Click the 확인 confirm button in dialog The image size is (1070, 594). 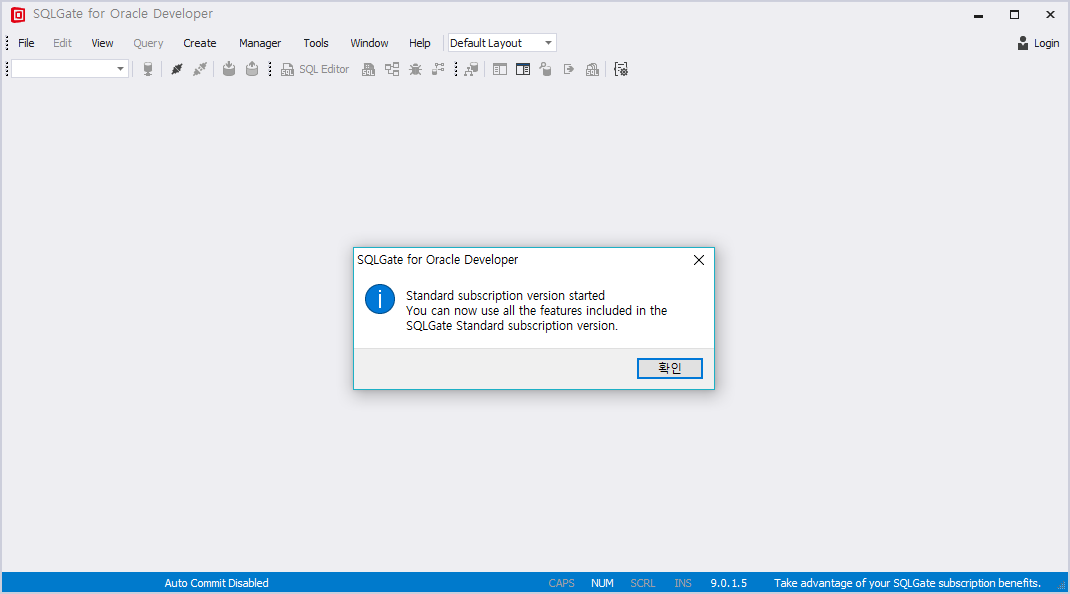pyautogui.click(x=669, y=368)
